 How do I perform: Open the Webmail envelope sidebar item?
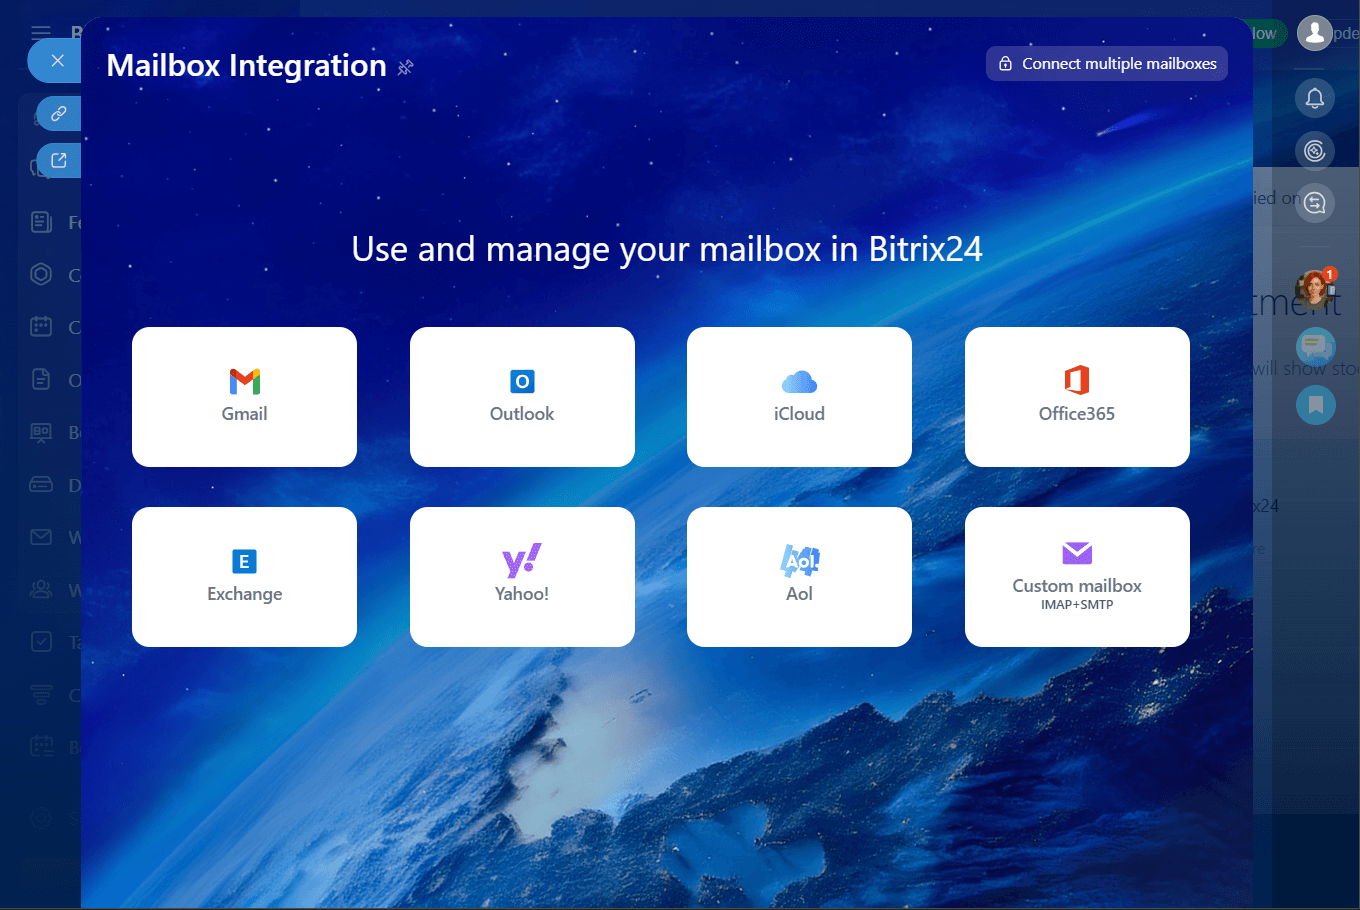pos(41,538)
